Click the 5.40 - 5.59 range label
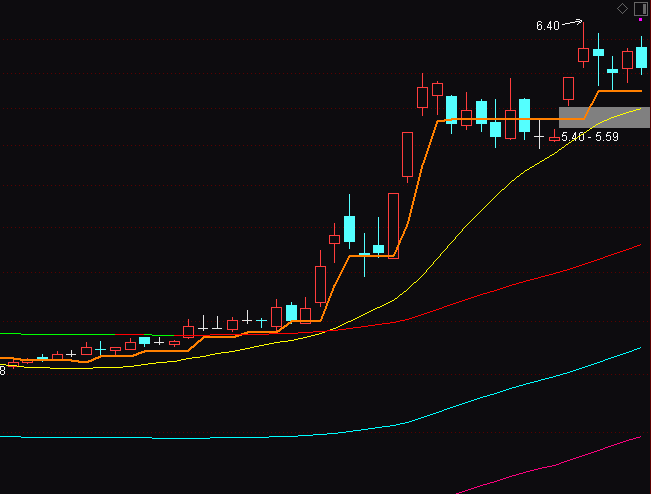 [589, 136]
